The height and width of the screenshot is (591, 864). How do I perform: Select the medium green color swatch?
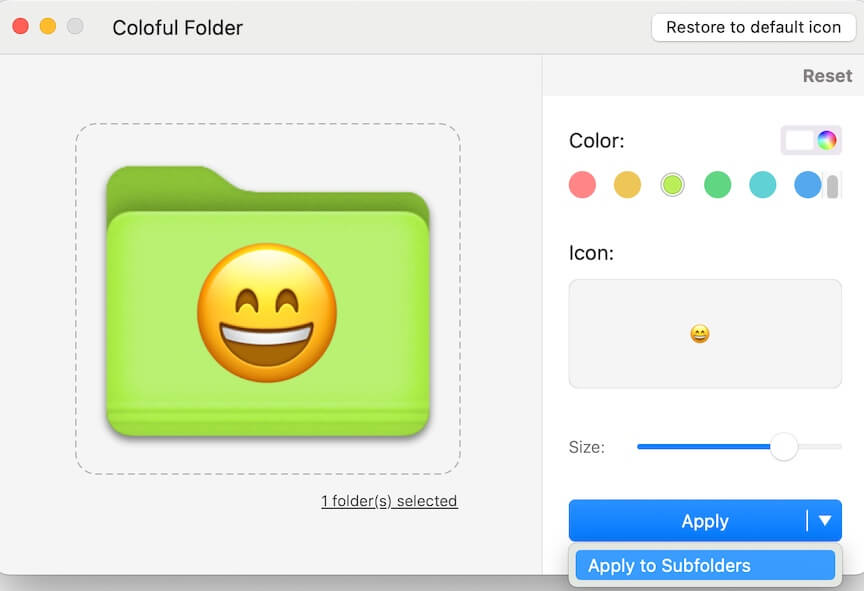point(717,185)
